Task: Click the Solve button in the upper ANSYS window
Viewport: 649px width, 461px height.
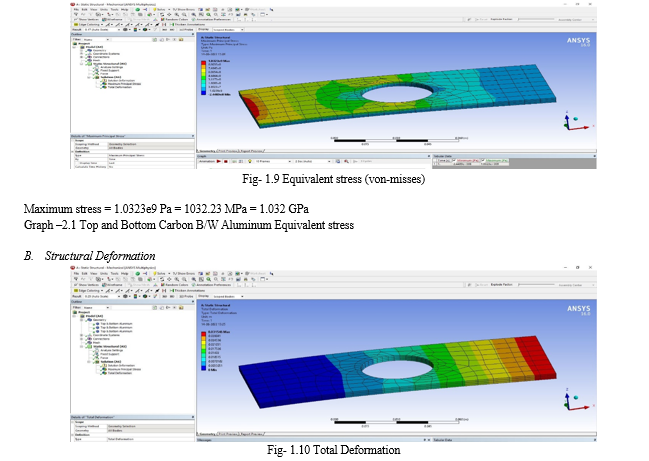Action: 159,10
